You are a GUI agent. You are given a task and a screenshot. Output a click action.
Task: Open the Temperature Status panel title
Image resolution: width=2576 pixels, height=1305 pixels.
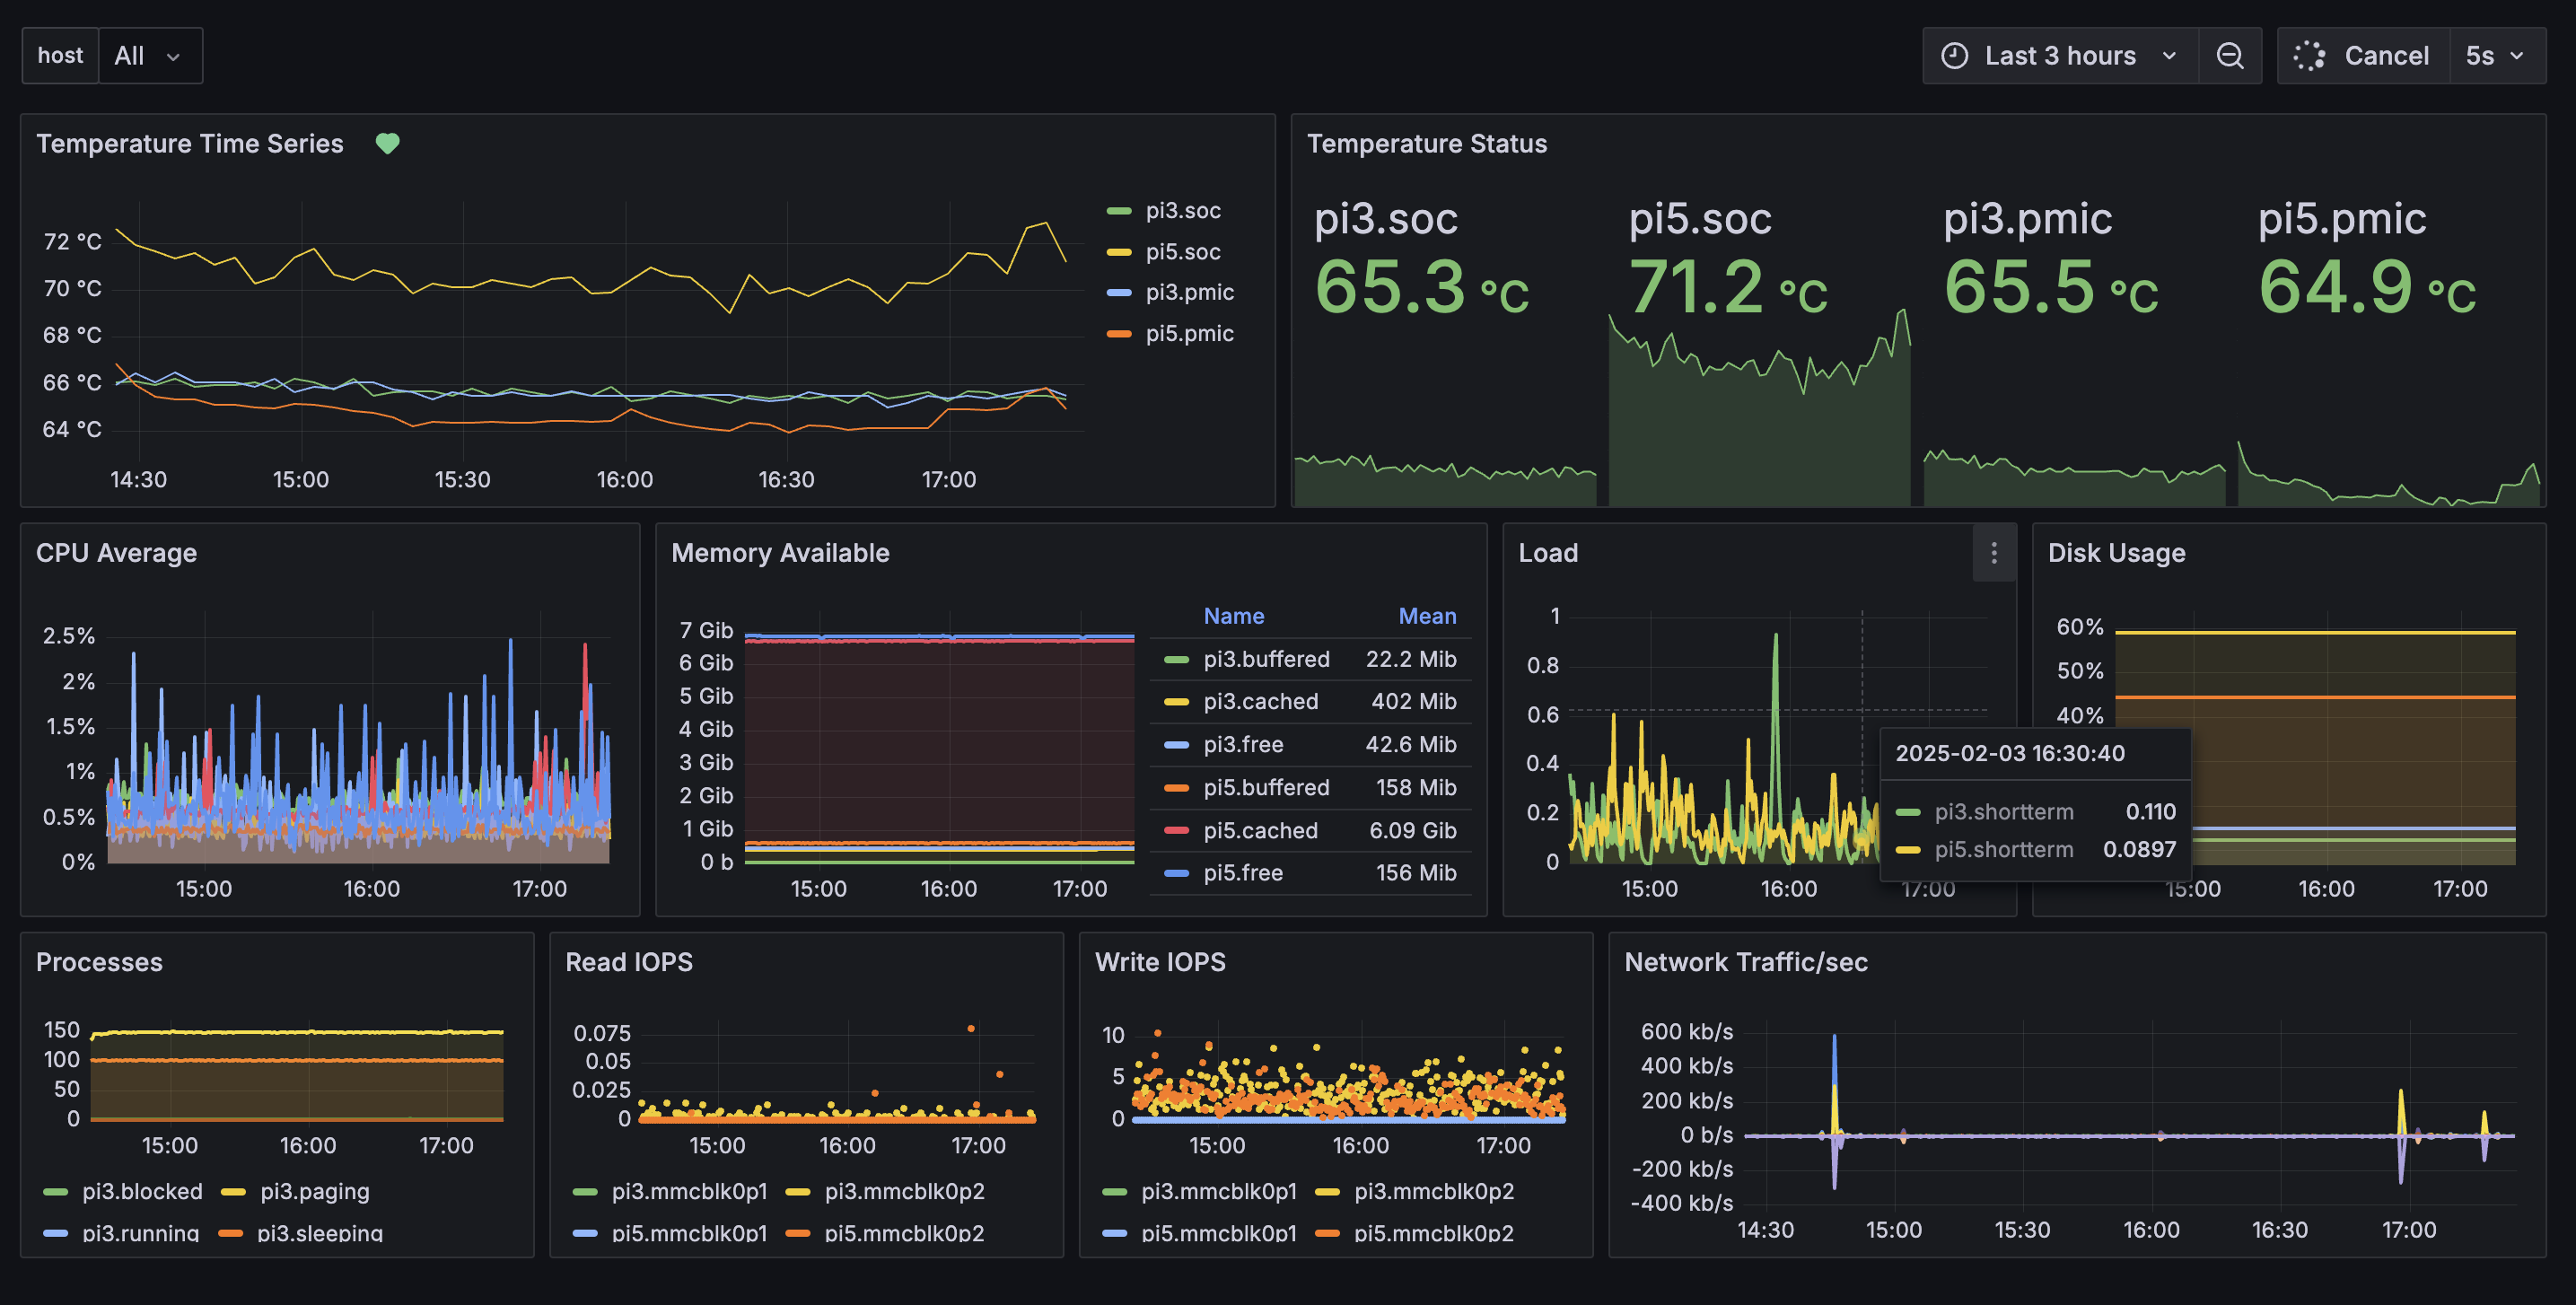1426,144
